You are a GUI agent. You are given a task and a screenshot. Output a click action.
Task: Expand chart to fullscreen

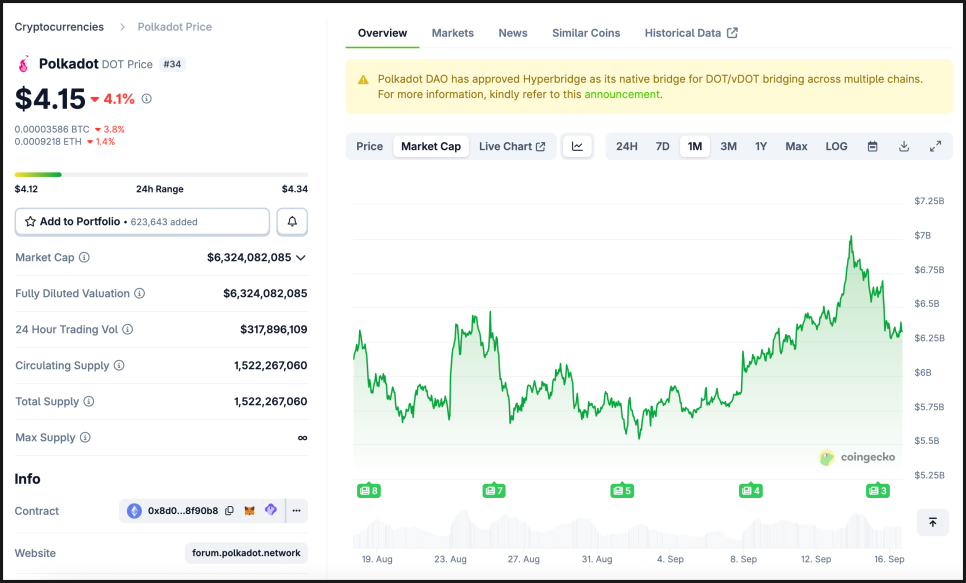935,146
